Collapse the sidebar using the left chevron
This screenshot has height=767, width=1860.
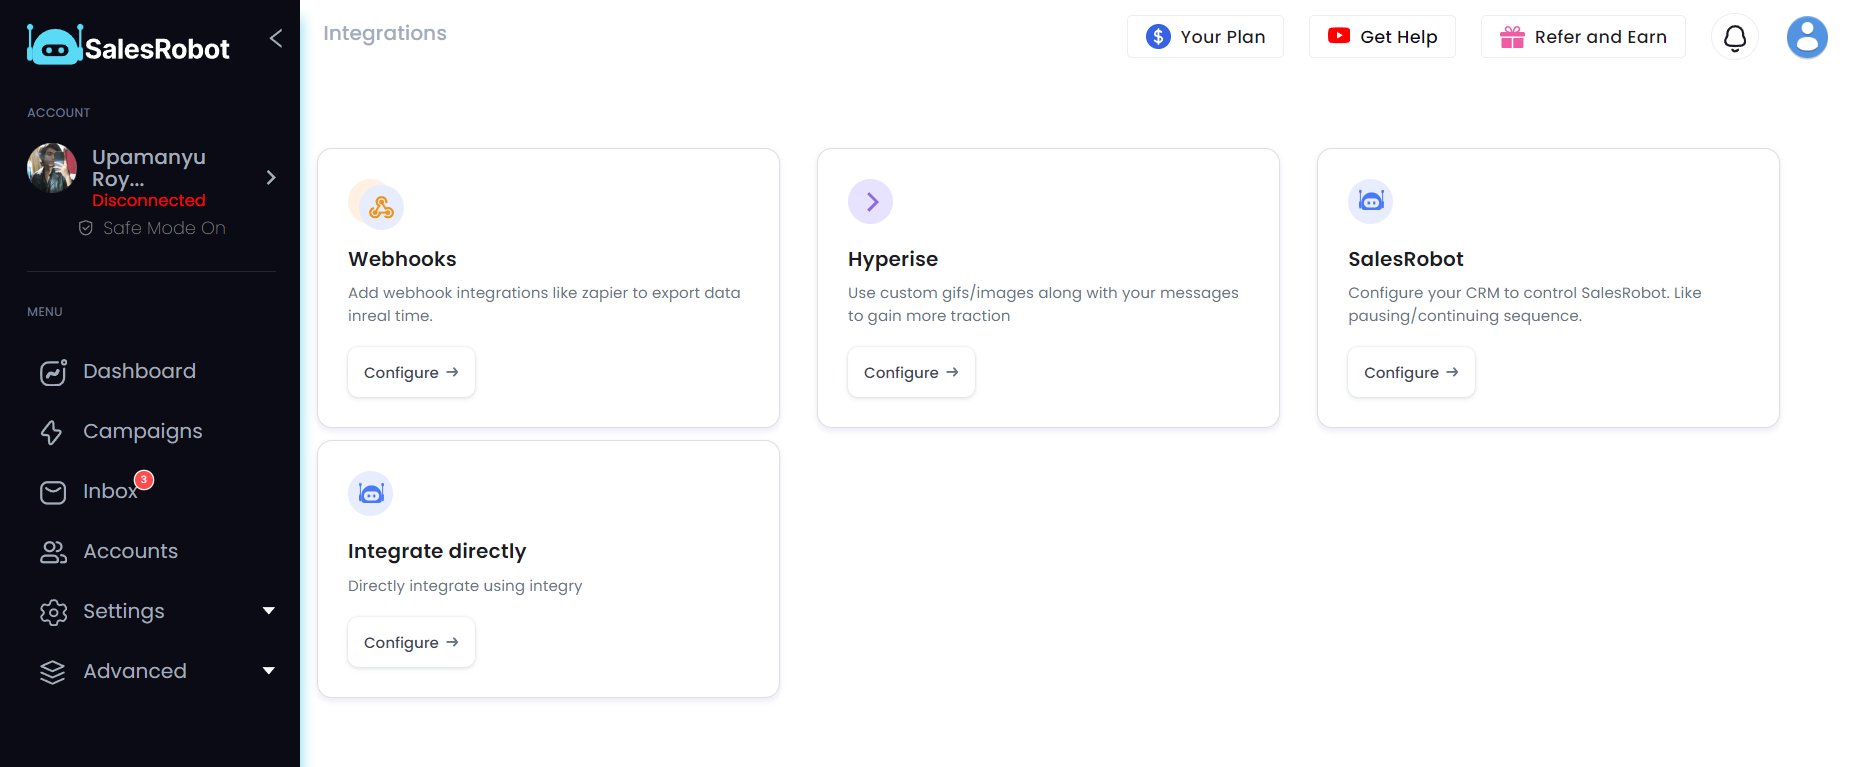(275, 38)
